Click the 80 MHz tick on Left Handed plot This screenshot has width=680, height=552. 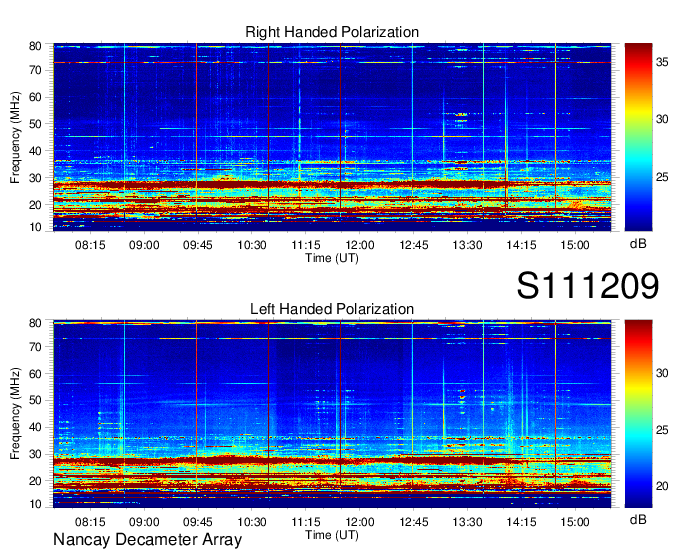click(35, 323)
